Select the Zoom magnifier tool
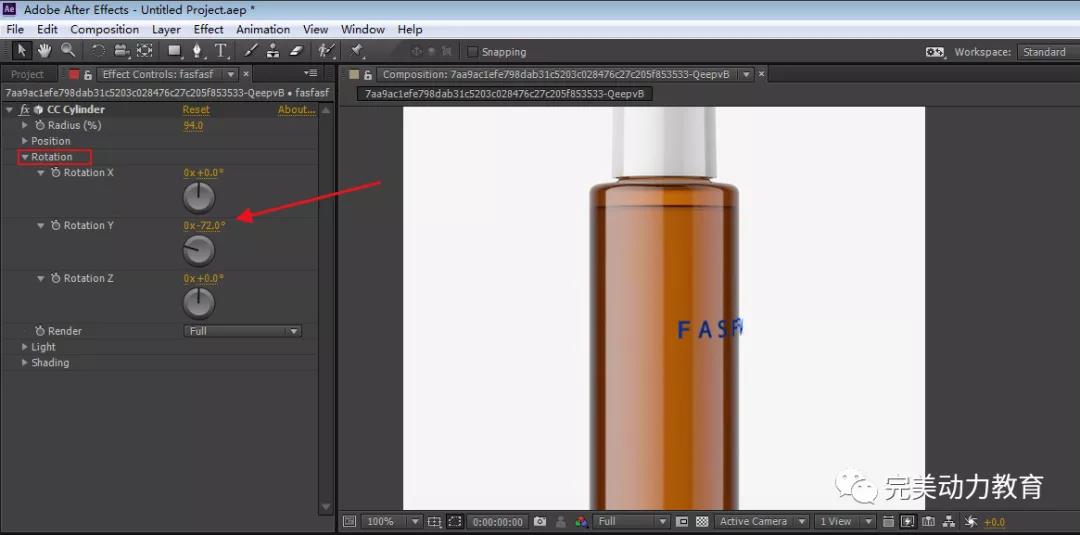Image resolution: width=1080 pixels, height=535 pixels. coord(67,51)
